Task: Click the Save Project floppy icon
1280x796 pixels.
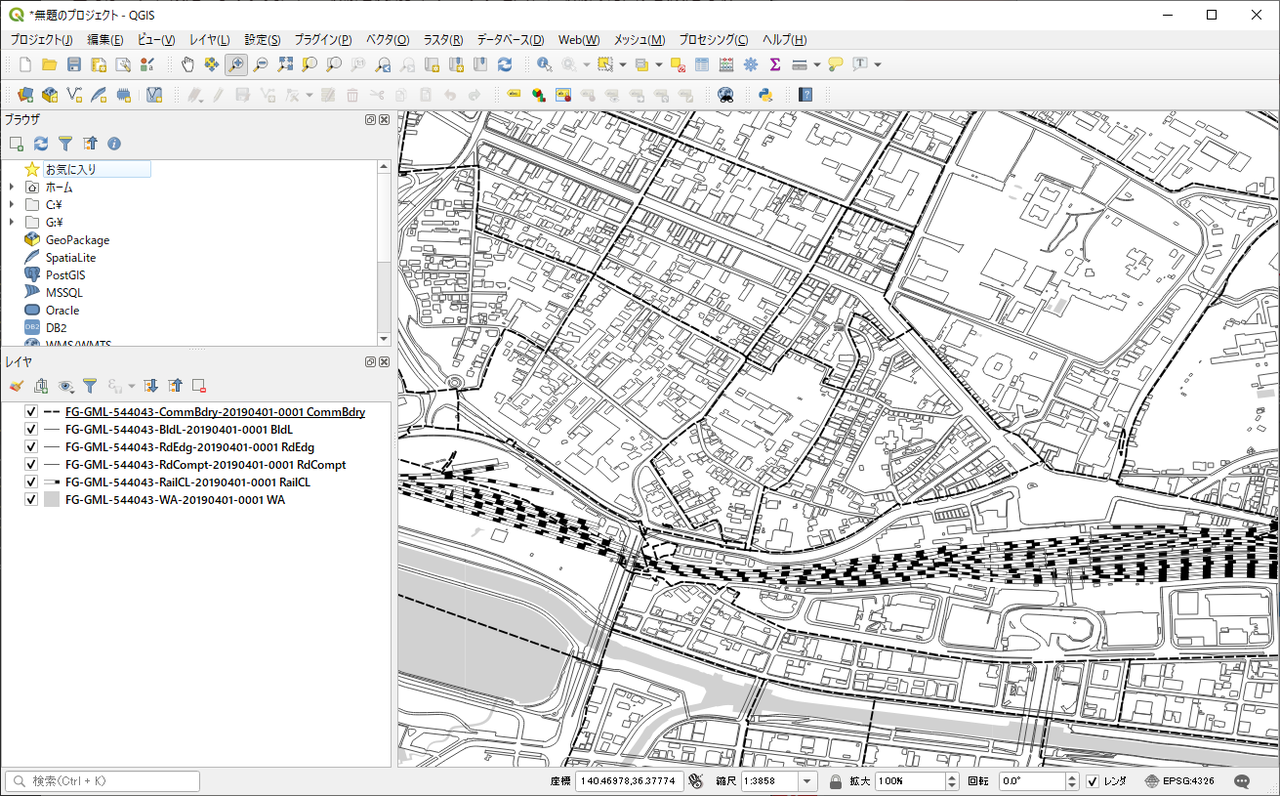Action: click(74, 65)
